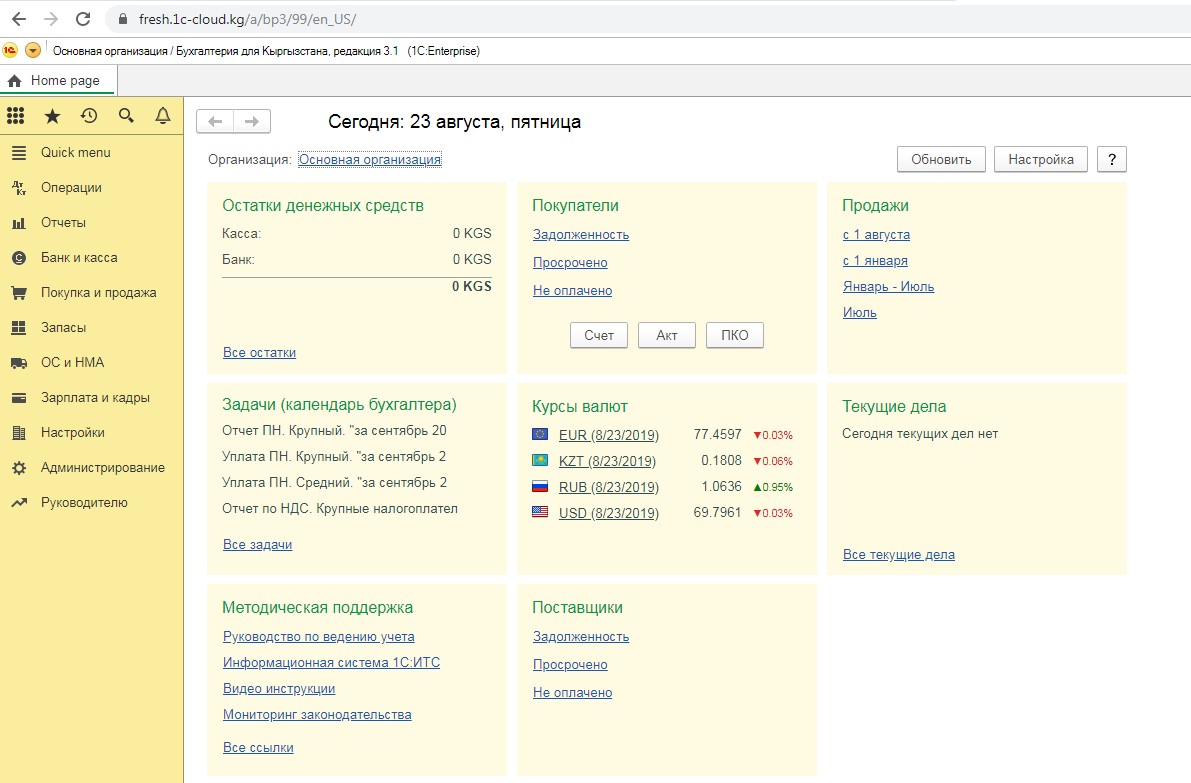Image resolution: width=1191 pixels, height=783 pixels.
Task: Open the sections grid menu icon
Action: (x=16, y=116)
